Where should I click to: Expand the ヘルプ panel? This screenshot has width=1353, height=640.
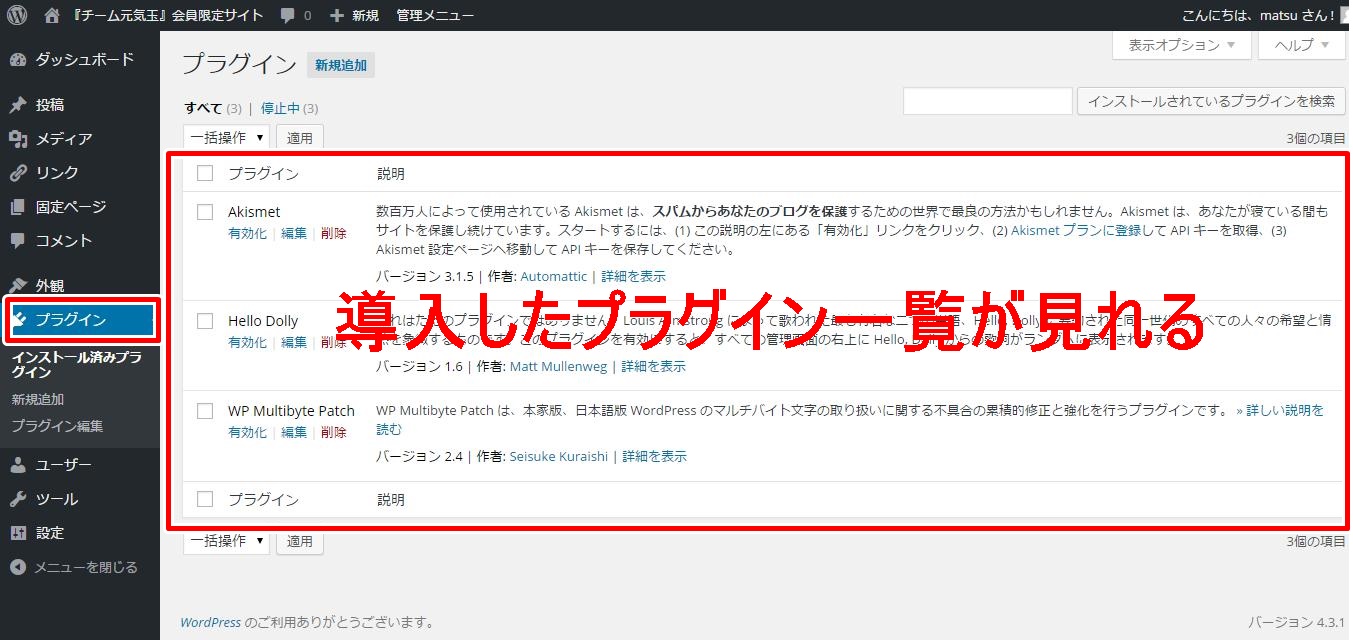(1301, 45)
